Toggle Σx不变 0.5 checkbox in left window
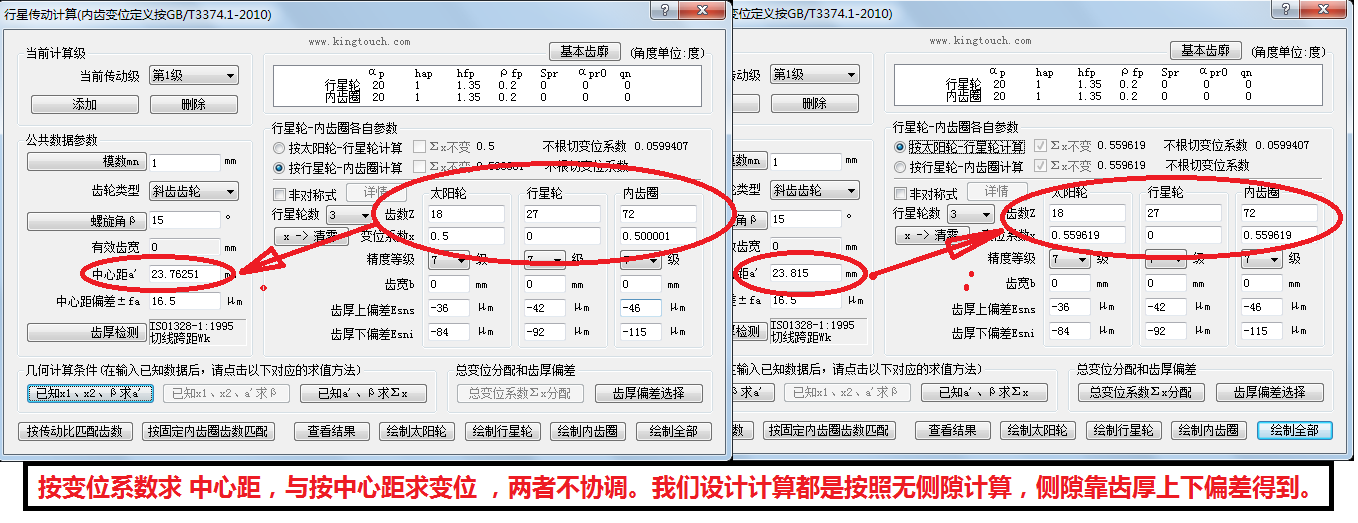Viewport: 1358px width, 523px height. coord(420,146)
